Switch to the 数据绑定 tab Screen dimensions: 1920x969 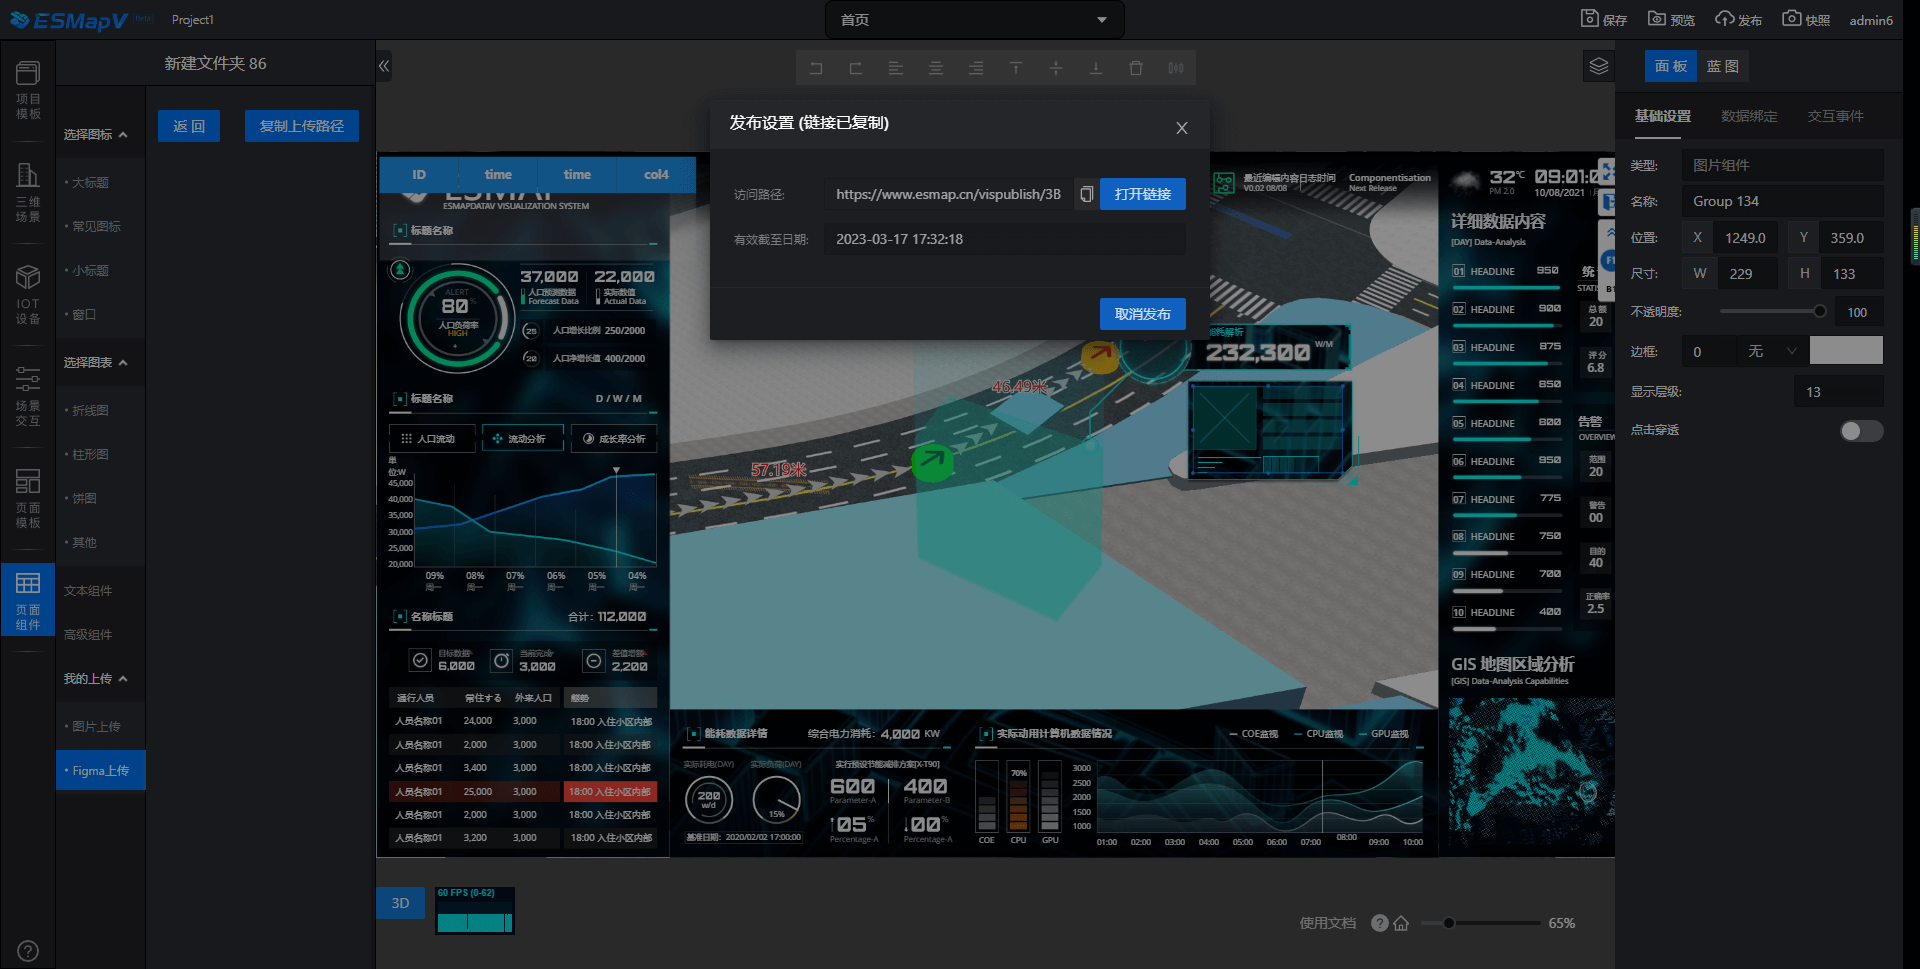coord(1748,116)
